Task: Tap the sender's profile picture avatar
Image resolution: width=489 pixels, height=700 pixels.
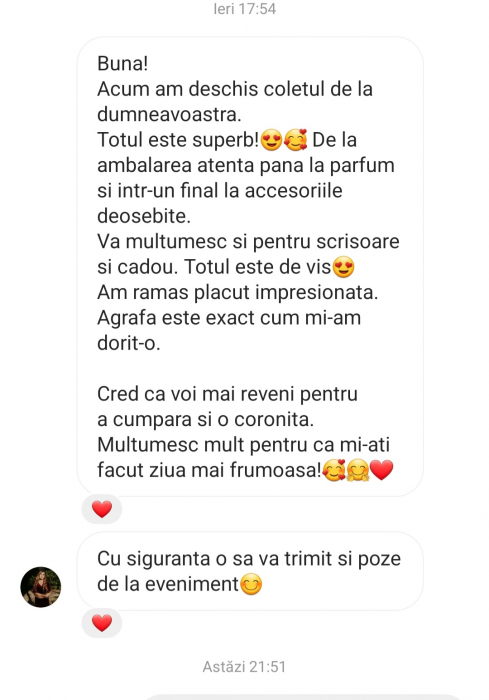Action: (41, 587)
